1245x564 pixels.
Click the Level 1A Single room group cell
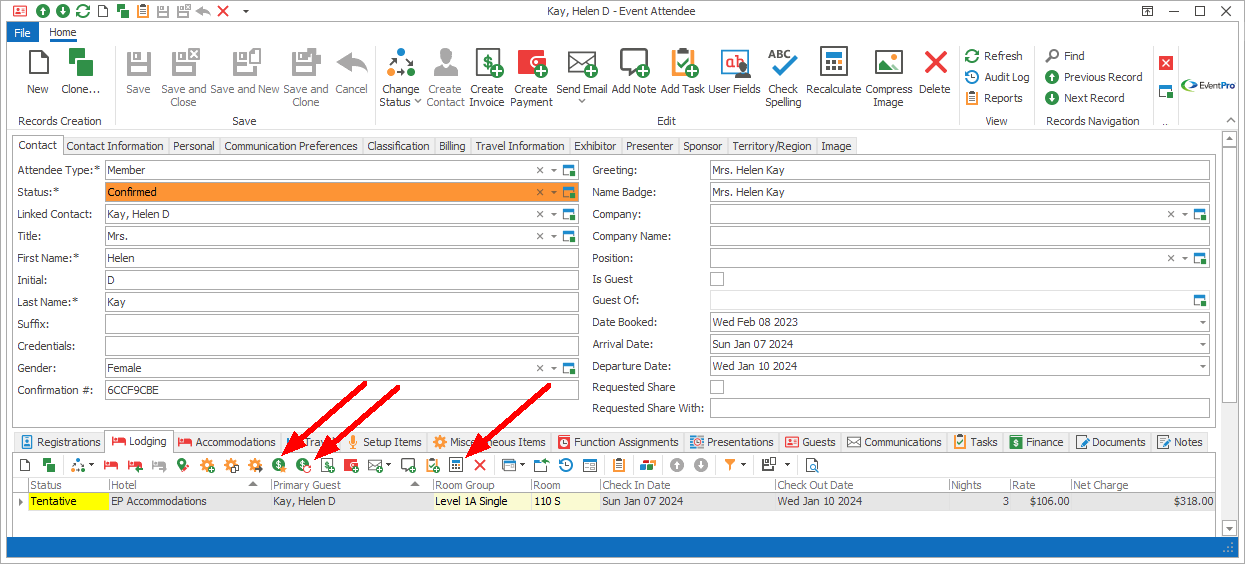coord(481,502)
